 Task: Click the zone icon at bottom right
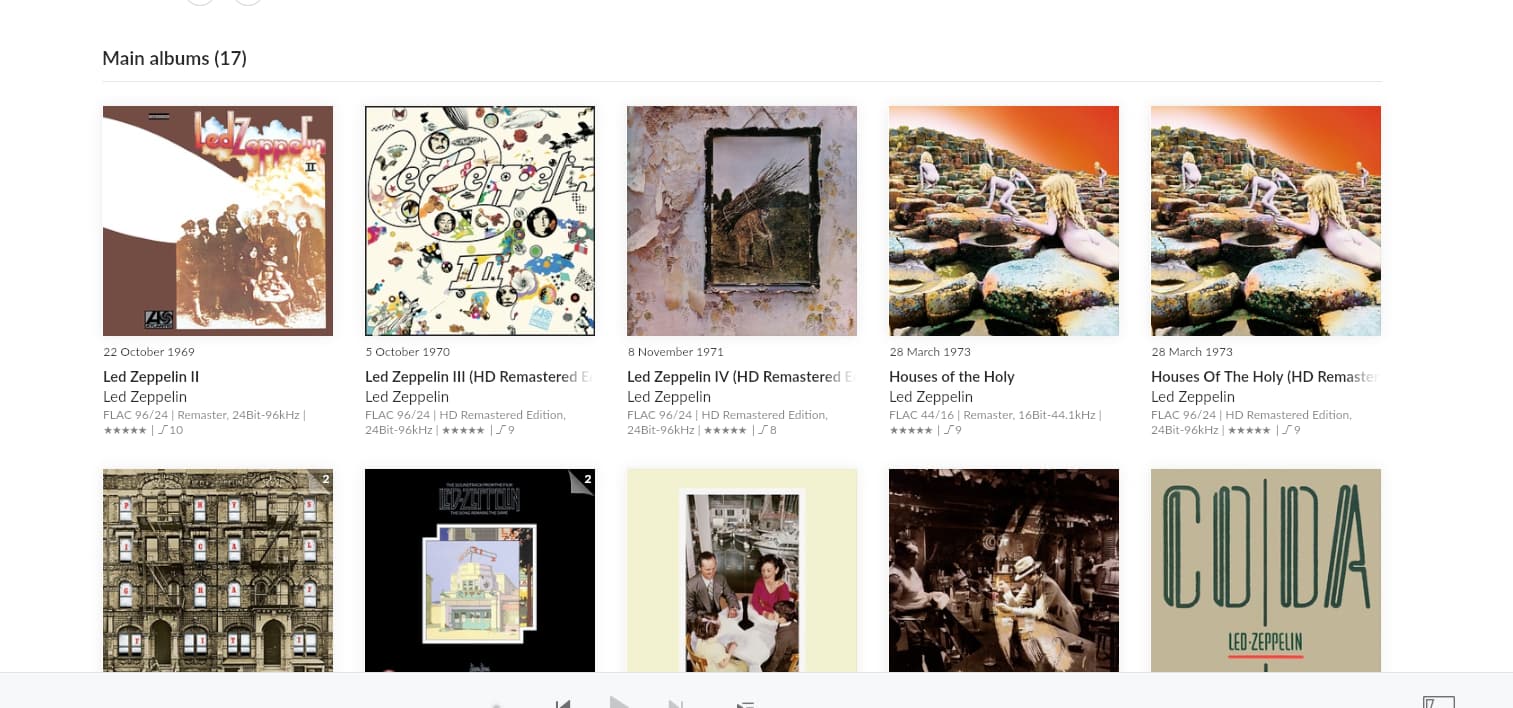(x=1438, y=702)
